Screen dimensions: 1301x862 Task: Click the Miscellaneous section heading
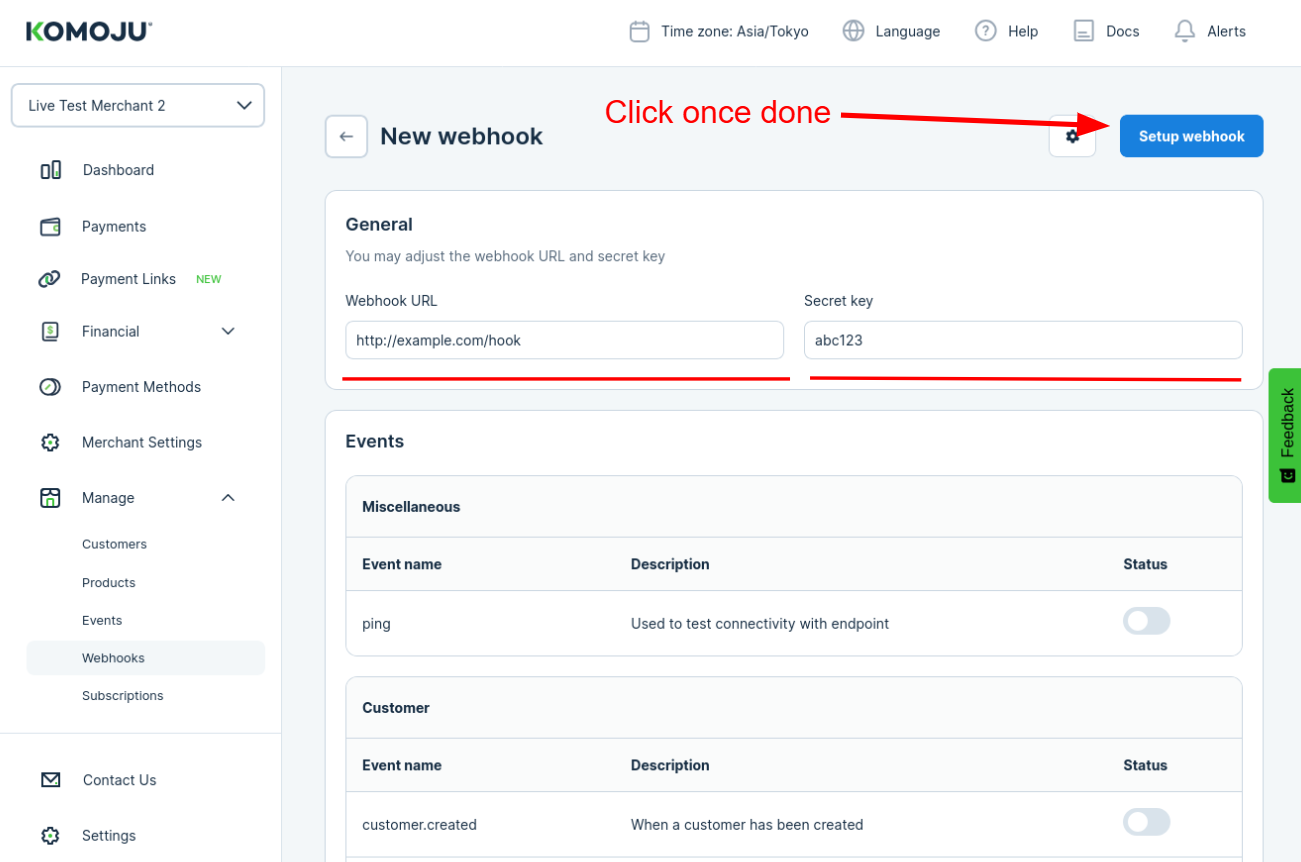coord(411,507)
